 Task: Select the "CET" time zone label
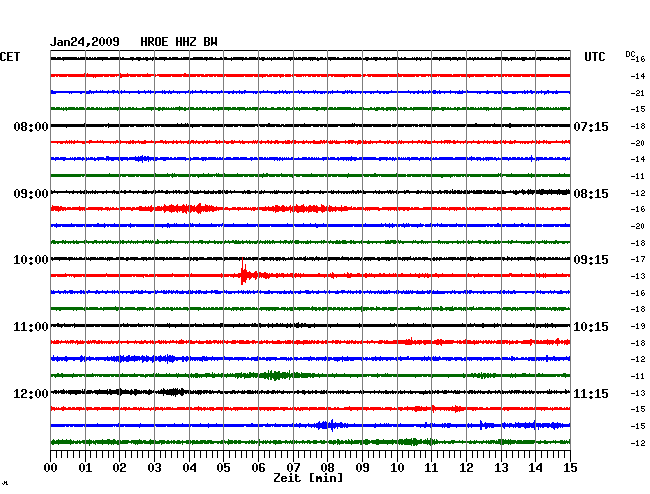pyautogui.click(x=10, y=57)
